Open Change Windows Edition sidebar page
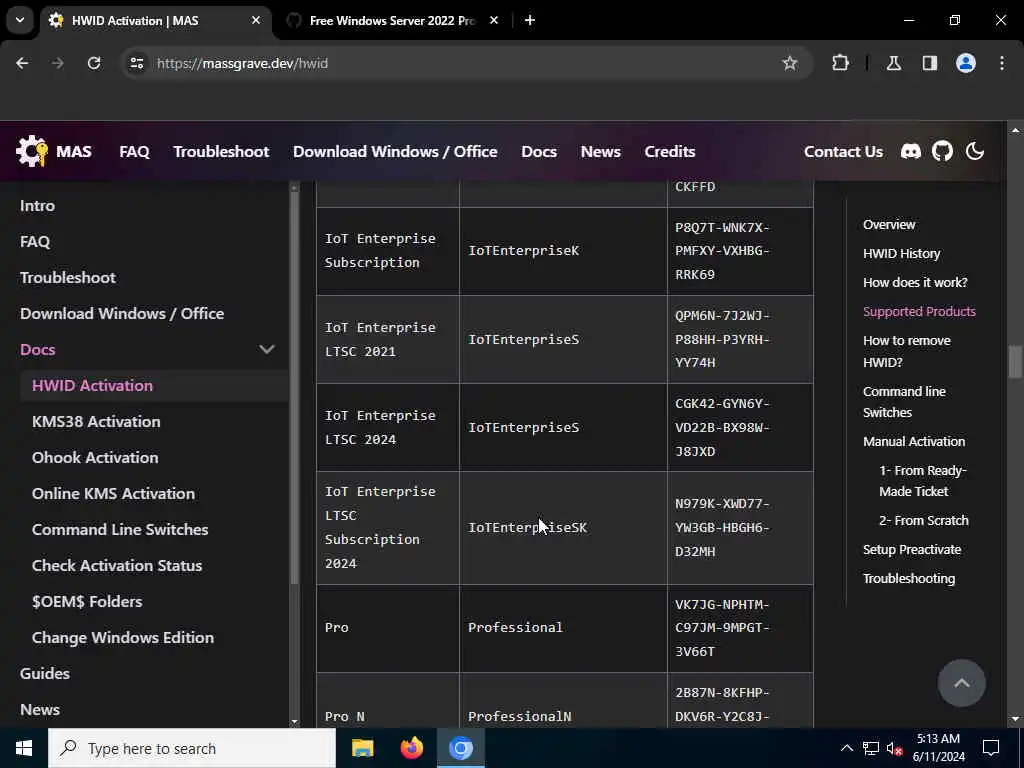The height and width of the screenshot is (768, 1024). click(123, 637)
